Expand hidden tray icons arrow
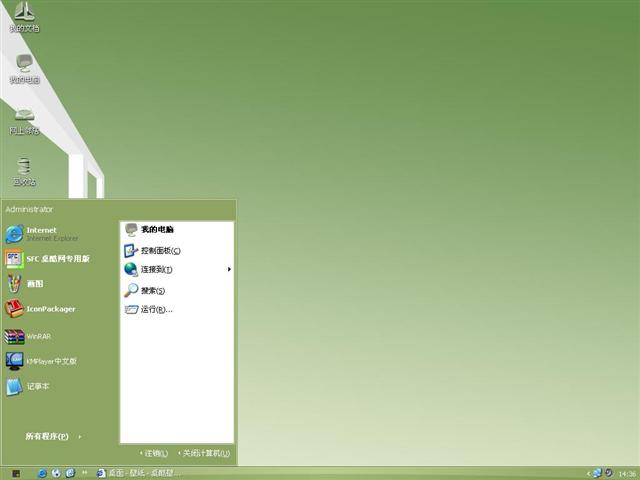 click(588, 474)
